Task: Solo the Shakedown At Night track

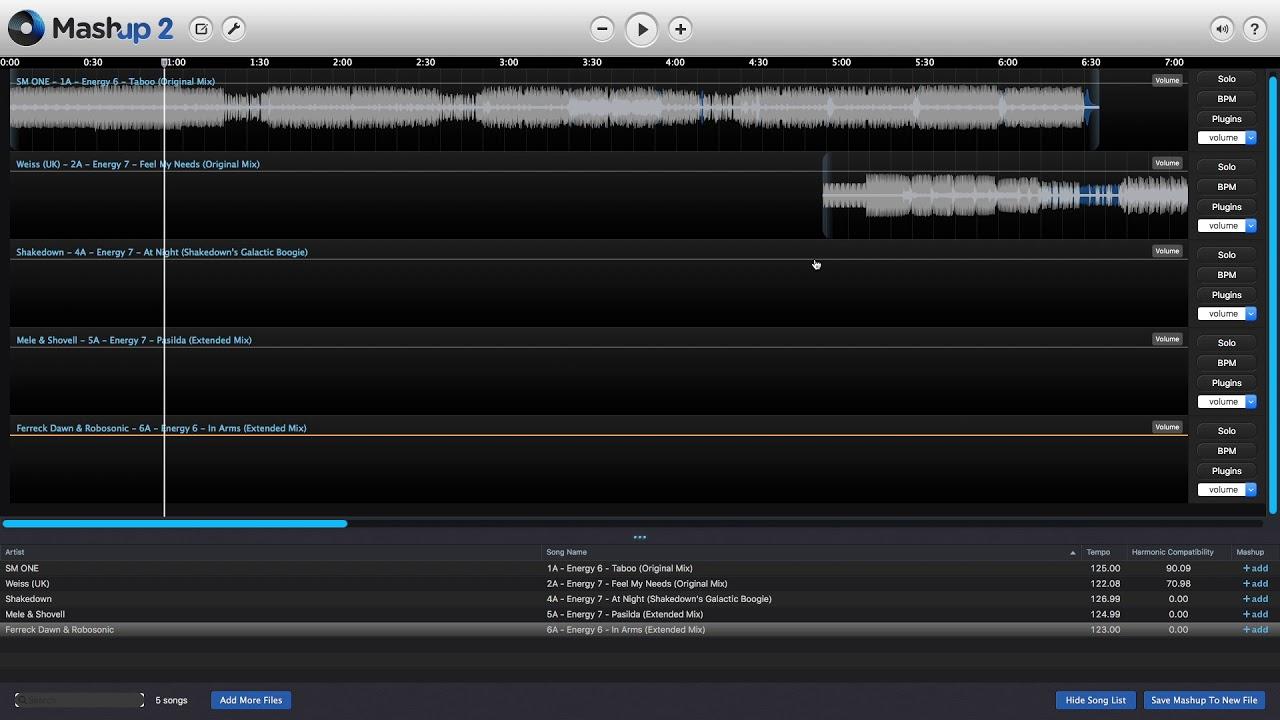Action: [1227, 255]
